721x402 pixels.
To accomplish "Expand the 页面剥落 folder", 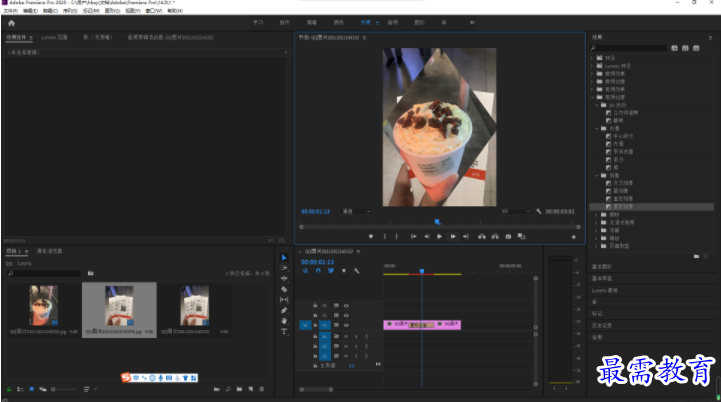I will point(597,246).
